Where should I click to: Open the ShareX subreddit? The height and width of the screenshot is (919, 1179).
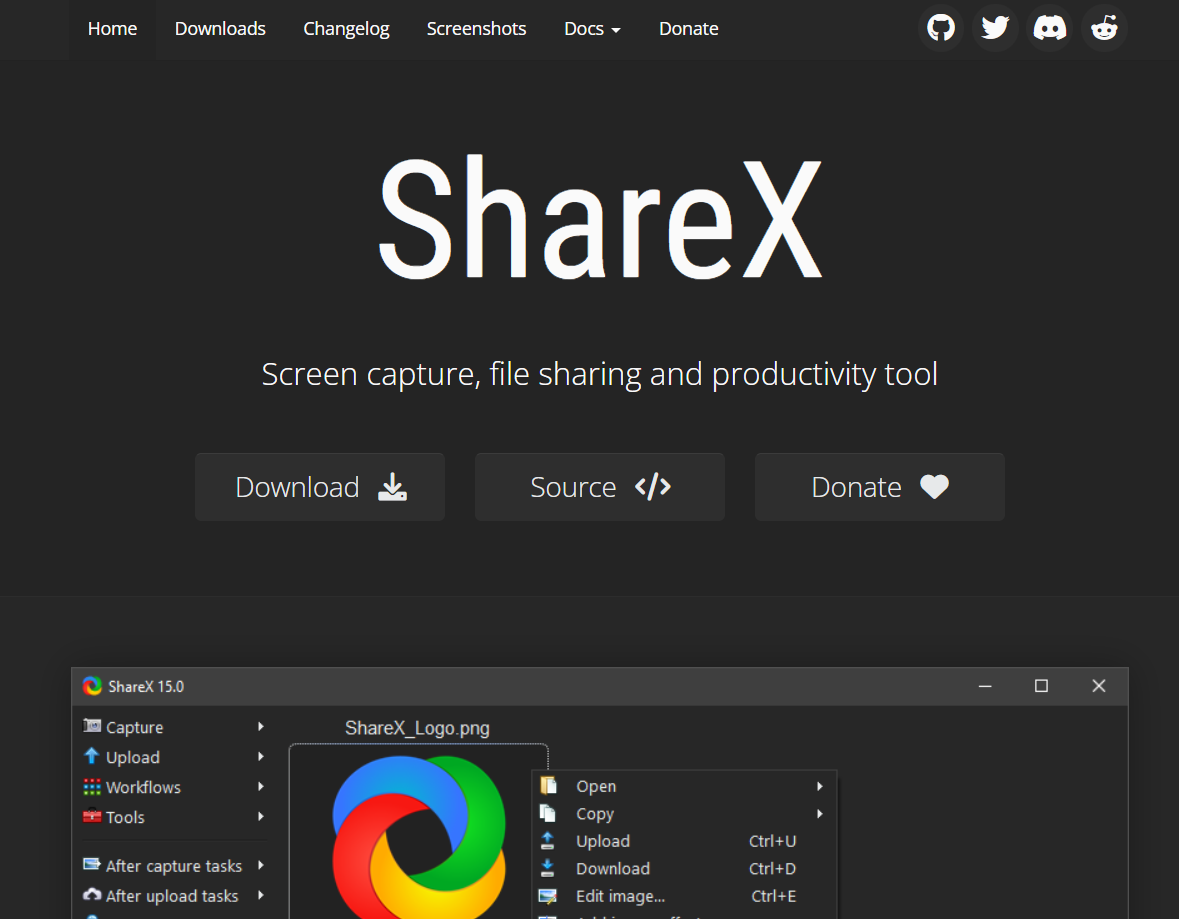[x=1104, y=28]
